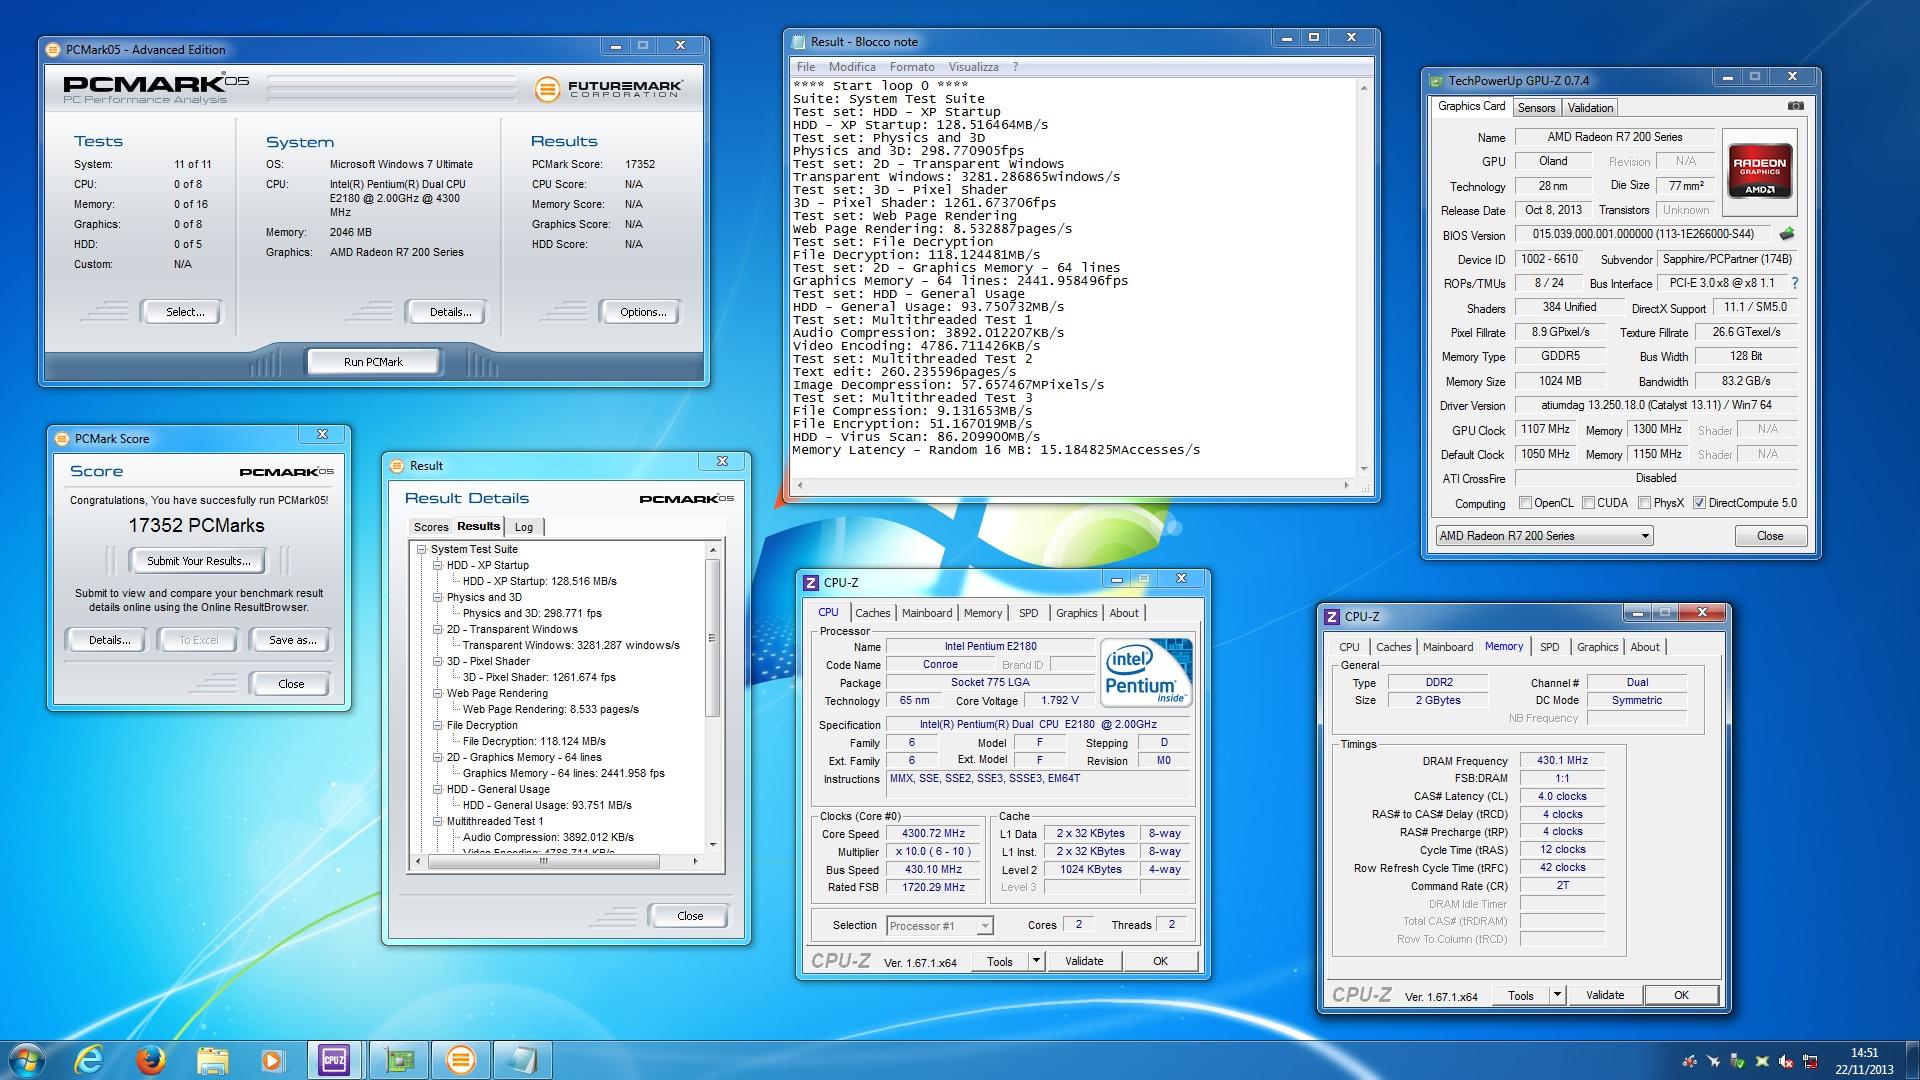Image resolution: width=1920 pixels, height=1080 pixels.
Task: Switch to the Scores tab in Result Details
Action: click(x=431, y=527)
